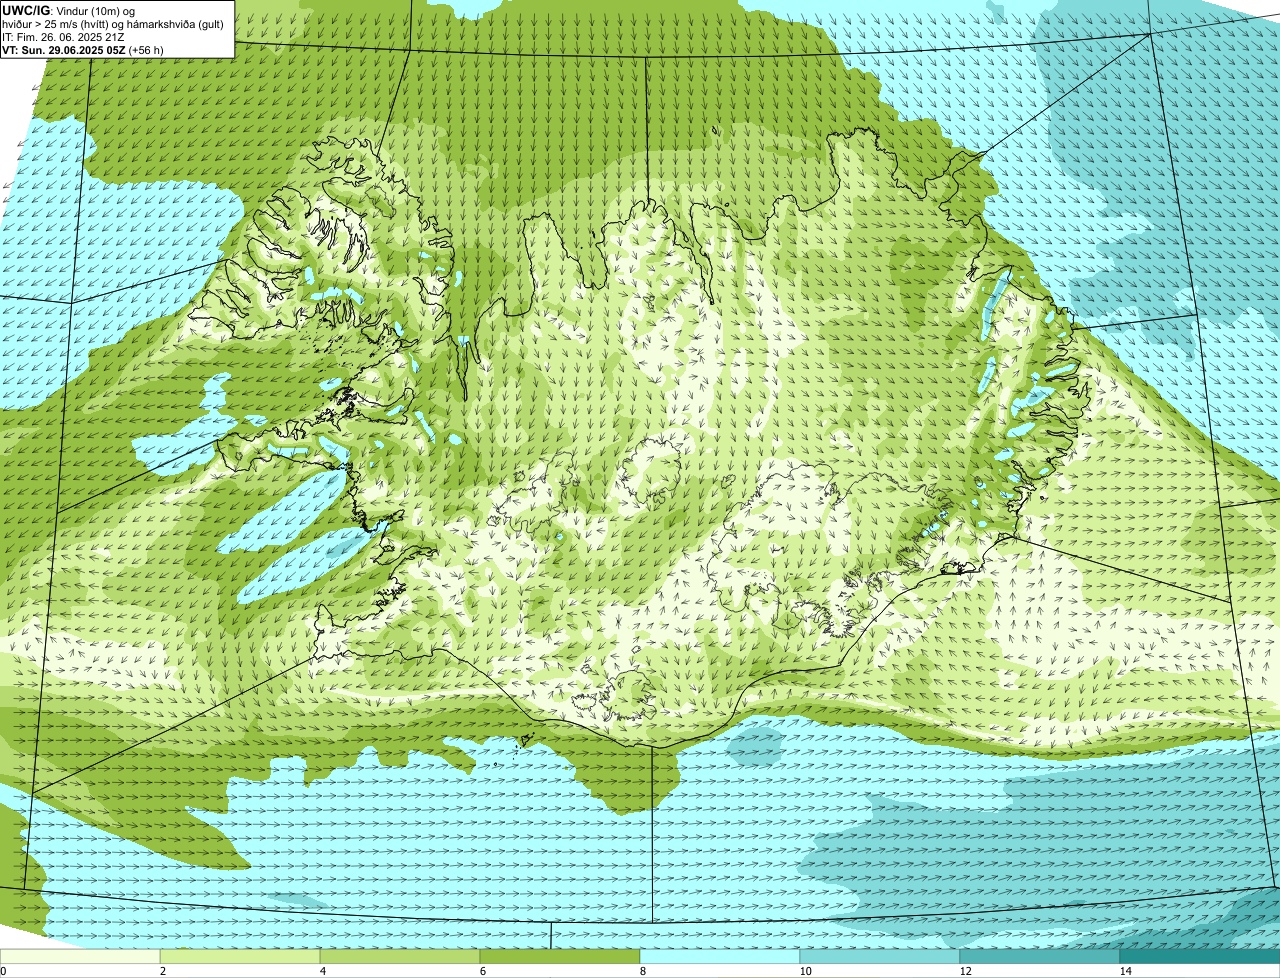
Task: Click the '2' scale label
Action: pos(162,971)
